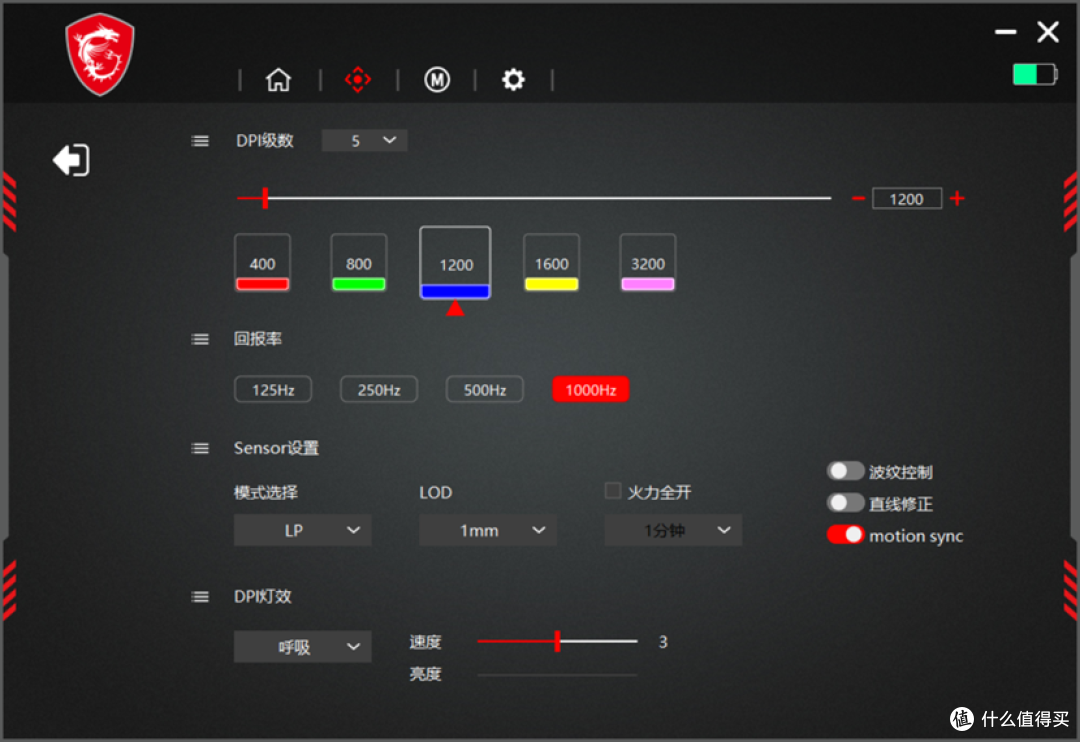Open the 呼吸 lighting effect dropdown
The height and width of the screenshot is (742, 1080).
[302, 646]
